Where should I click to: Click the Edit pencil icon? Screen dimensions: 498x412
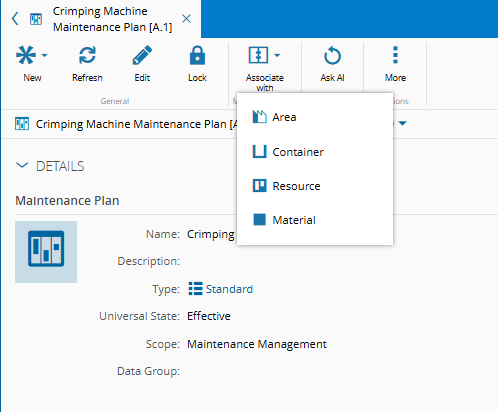(142, 55)
